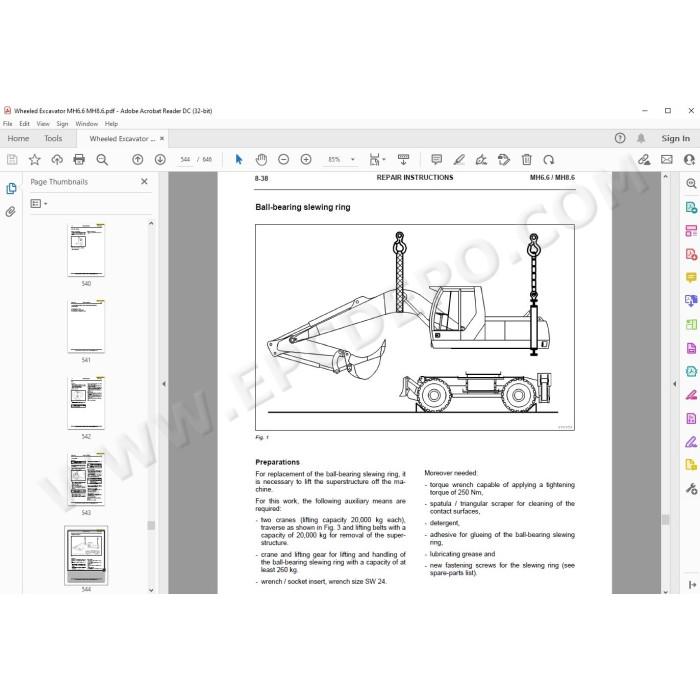Click thumbnails panel scroll up arrow
Screen dimensions: 700x700
click(151, 223)
